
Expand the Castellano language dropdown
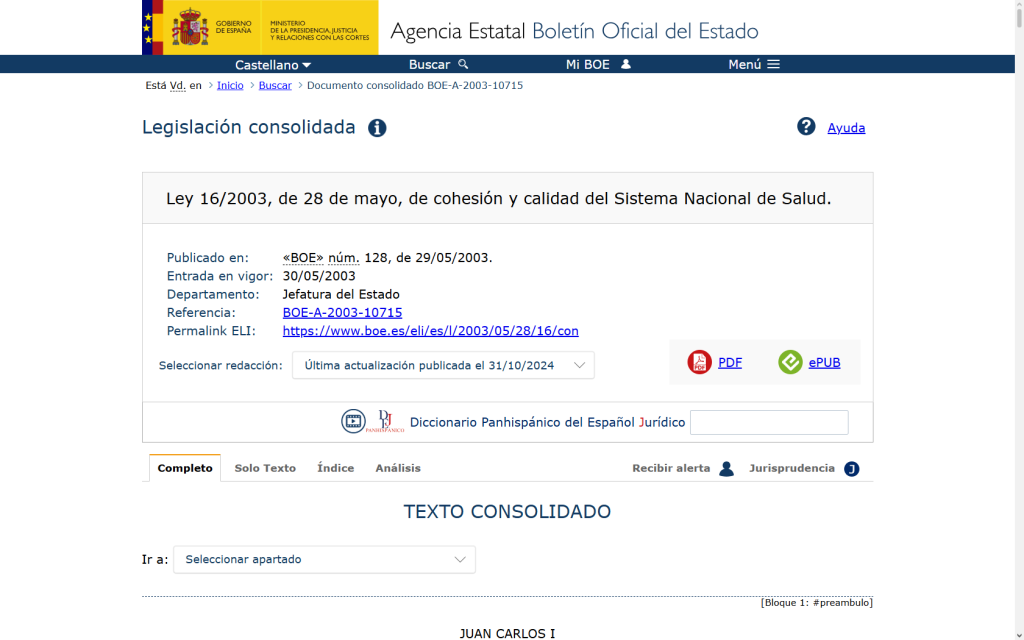[273, 64]
